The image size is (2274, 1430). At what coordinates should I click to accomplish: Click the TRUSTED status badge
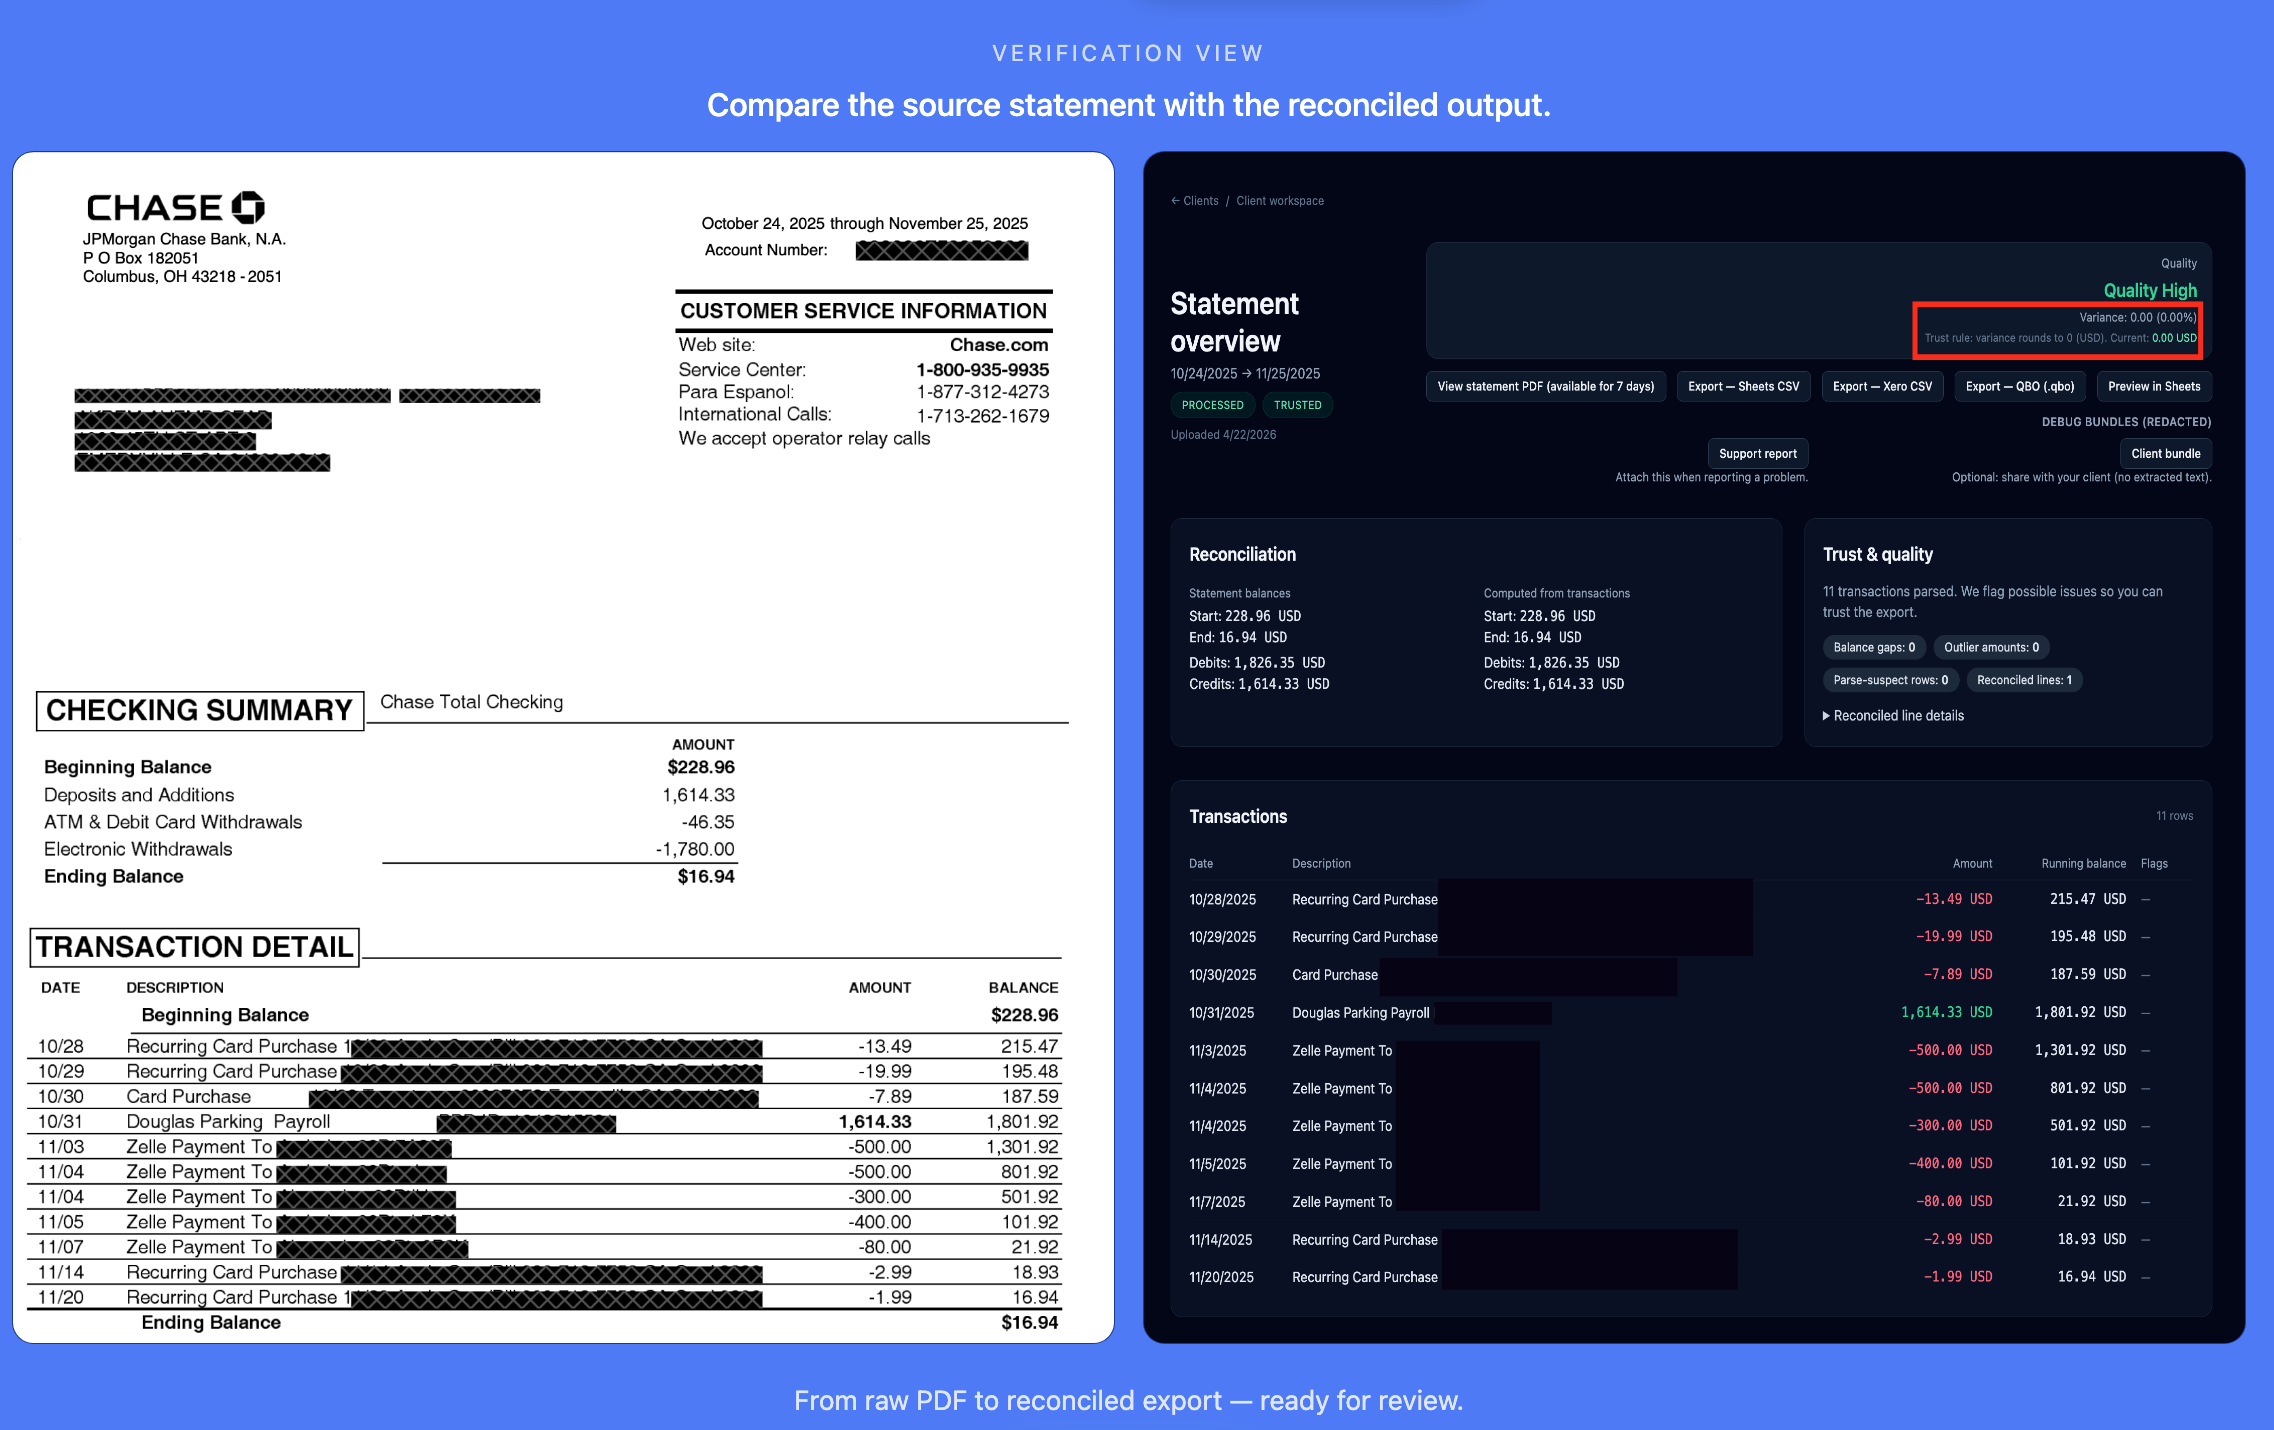(x=1298, y=405)
